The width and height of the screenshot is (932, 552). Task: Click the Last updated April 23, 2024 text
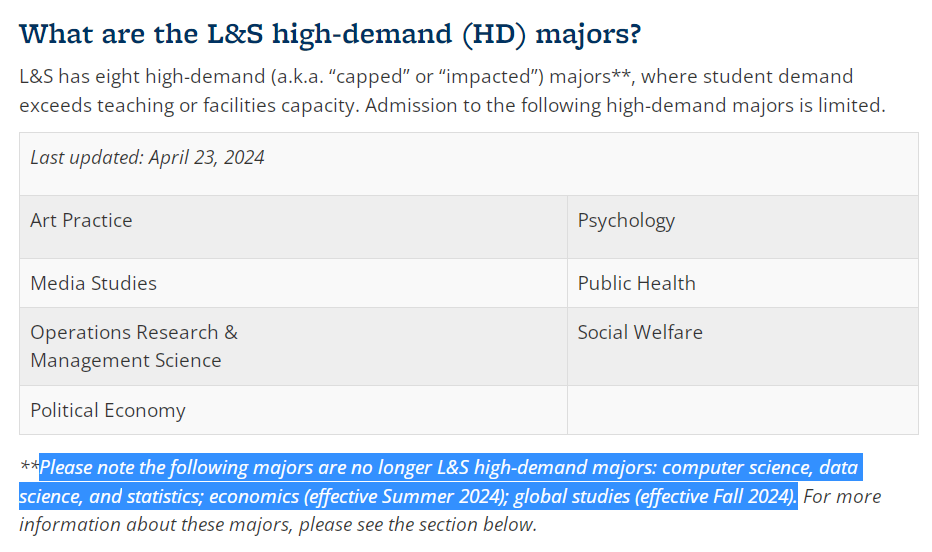click(147, 157)
